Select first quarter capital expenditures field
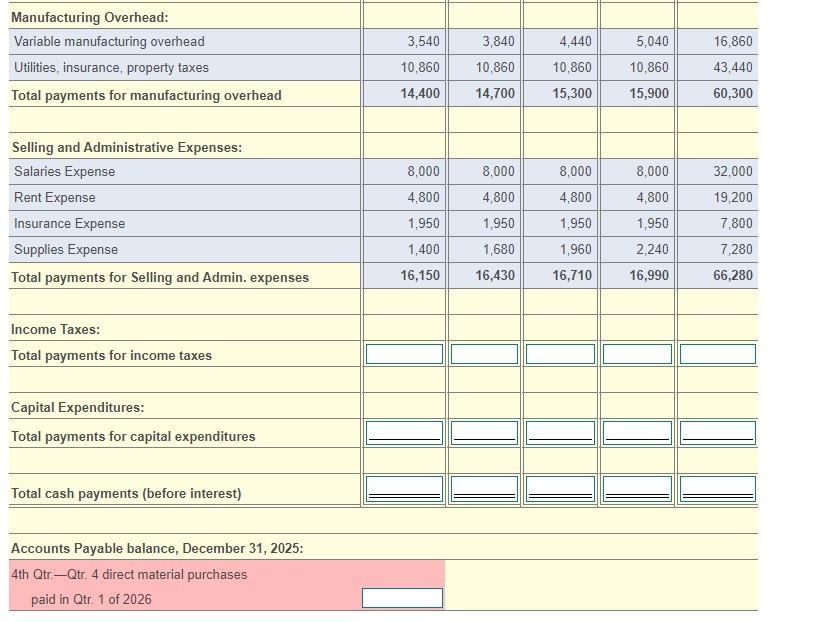Screen dimensions: 826x622 point(405,432)
